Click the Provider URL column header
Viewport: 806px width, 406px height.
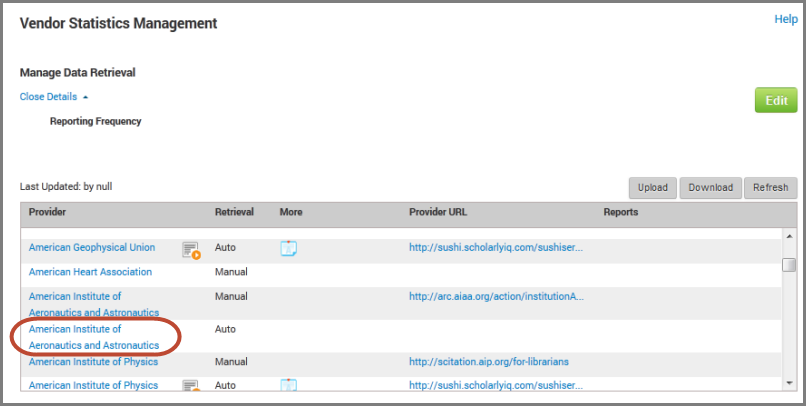coord(438,212)
